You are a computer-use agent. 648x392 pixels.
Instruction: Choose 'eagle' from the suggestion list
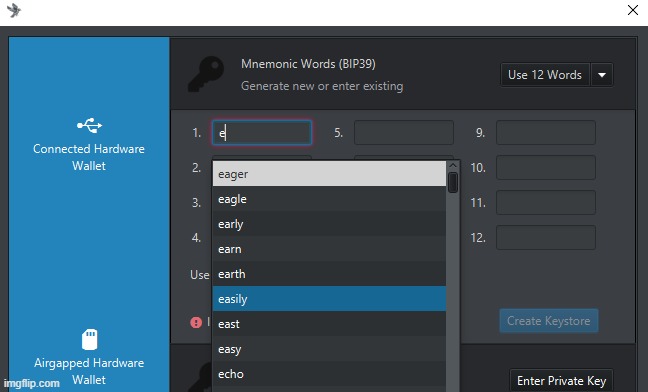329,199
